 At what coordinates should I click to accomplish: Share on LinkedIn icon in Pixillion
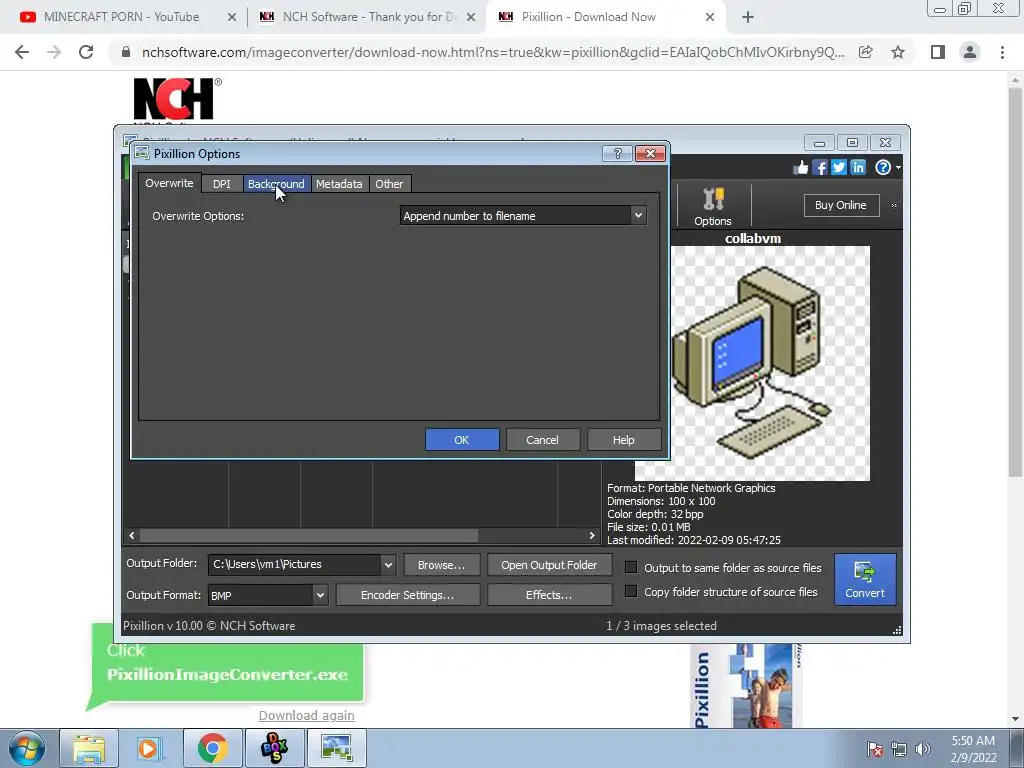(857, 168)
